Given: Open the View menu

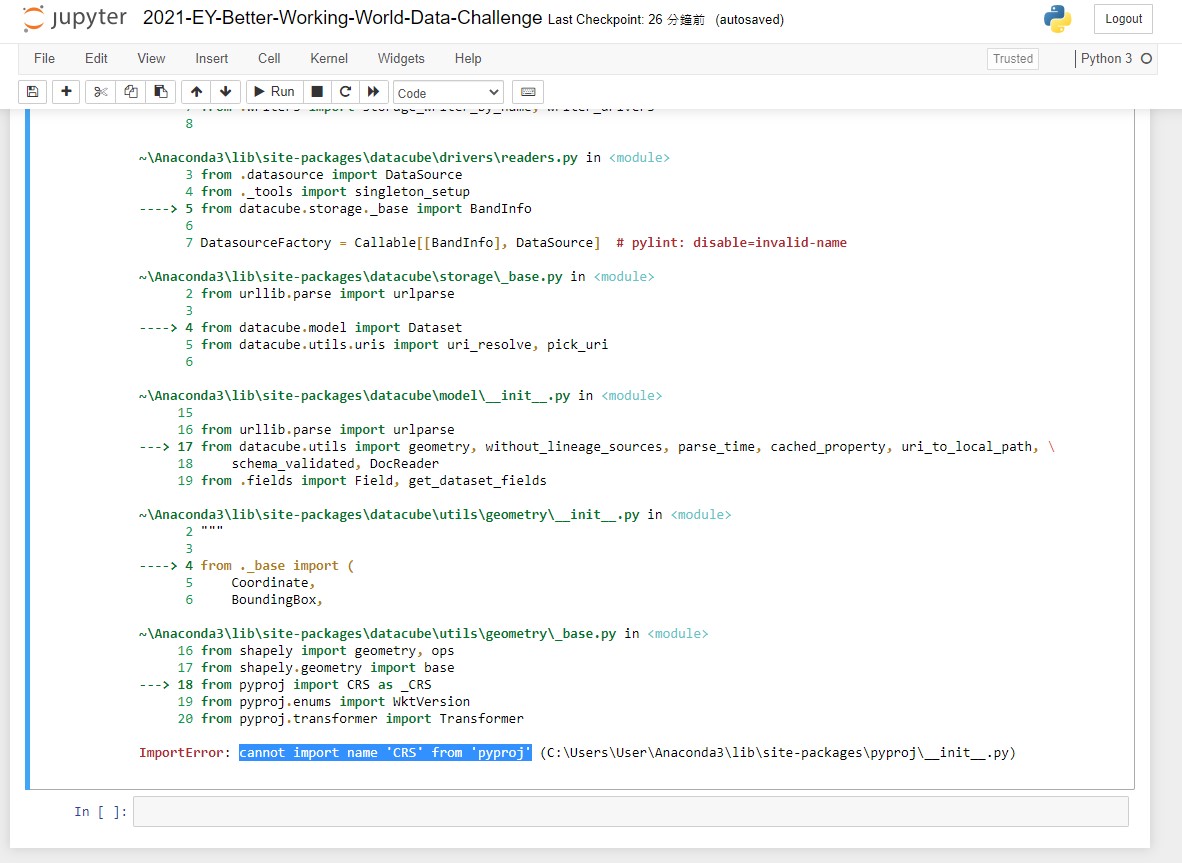Looking at the screenshot, I should tap(151, 58).
